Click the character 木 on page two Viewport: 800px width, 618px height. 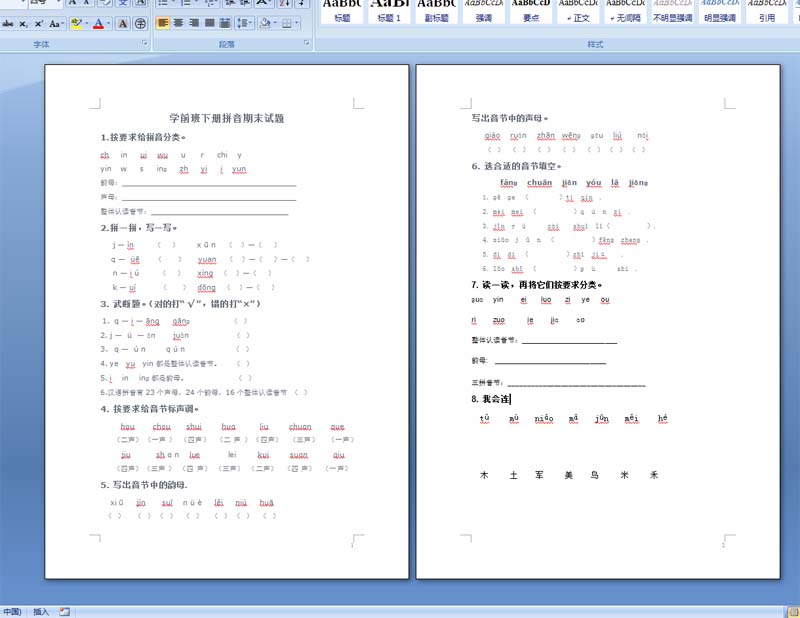coord(484,475)
